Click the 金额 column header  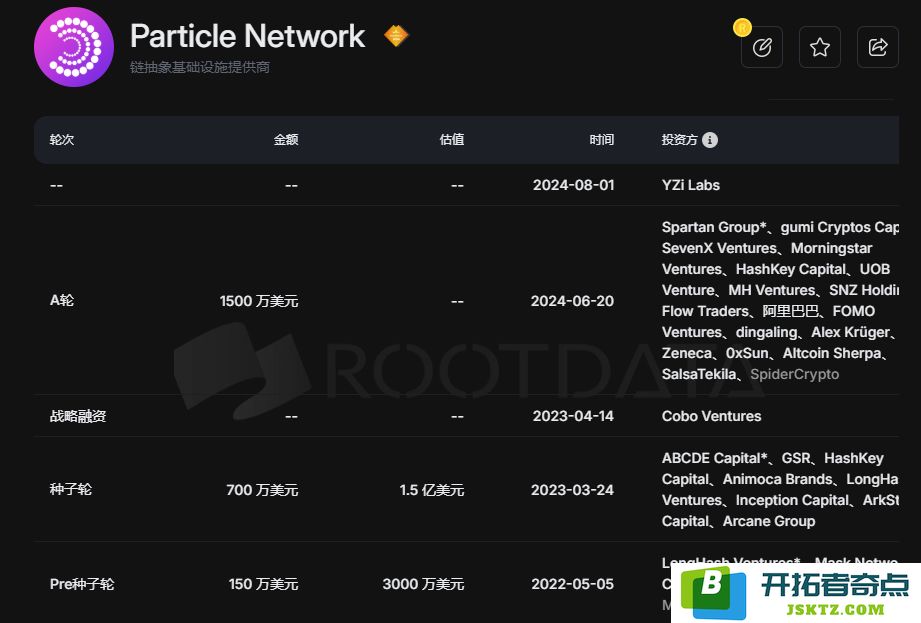click(x=286, y=140)
